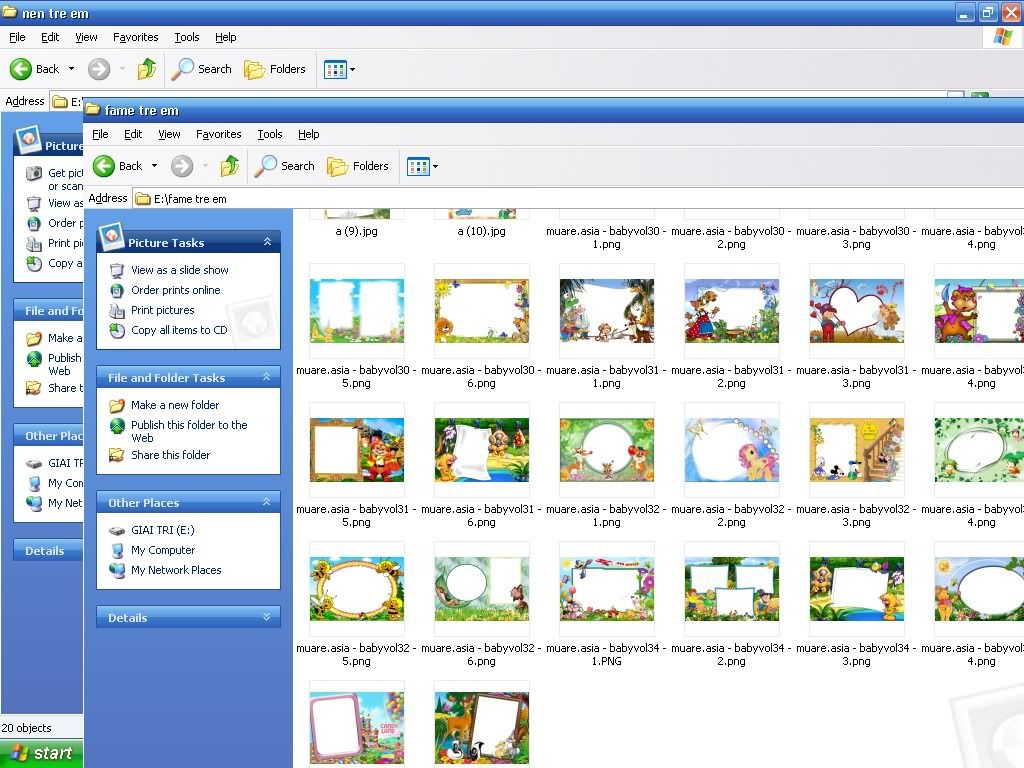Open Tools menu in nen tre em window
The width and height of the screenshot is (1024, 768).
pos(187,37)
